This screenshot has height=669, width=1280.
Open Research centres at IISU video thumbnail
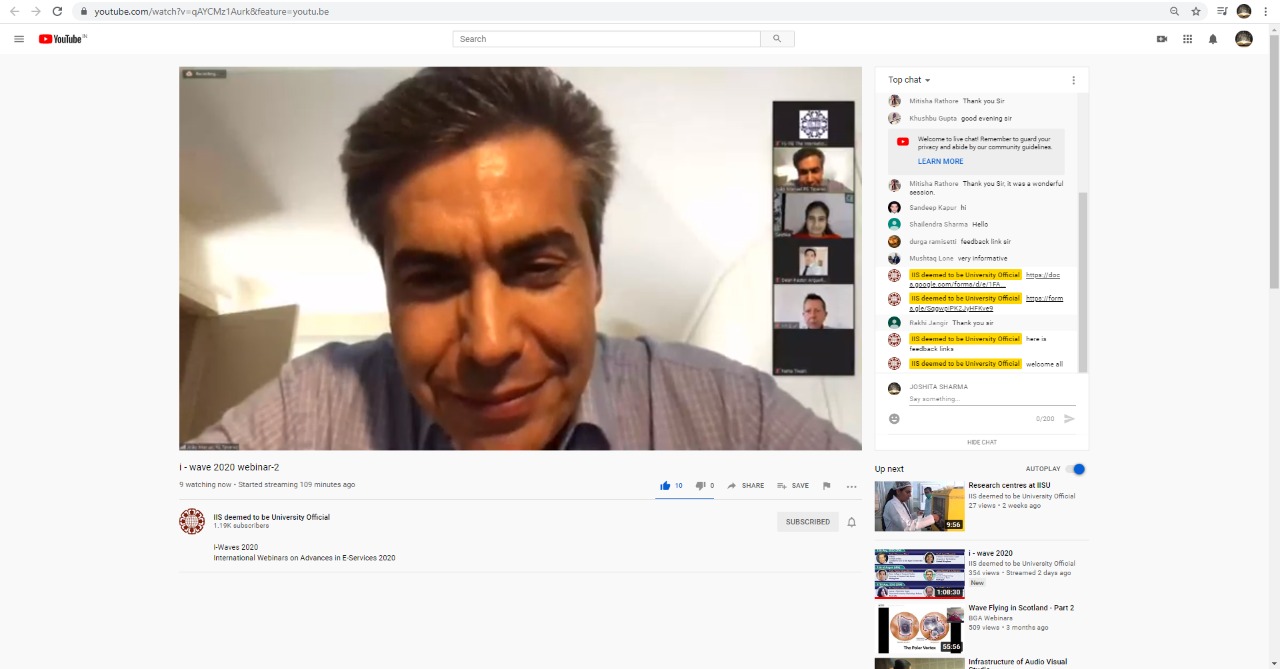919,506
